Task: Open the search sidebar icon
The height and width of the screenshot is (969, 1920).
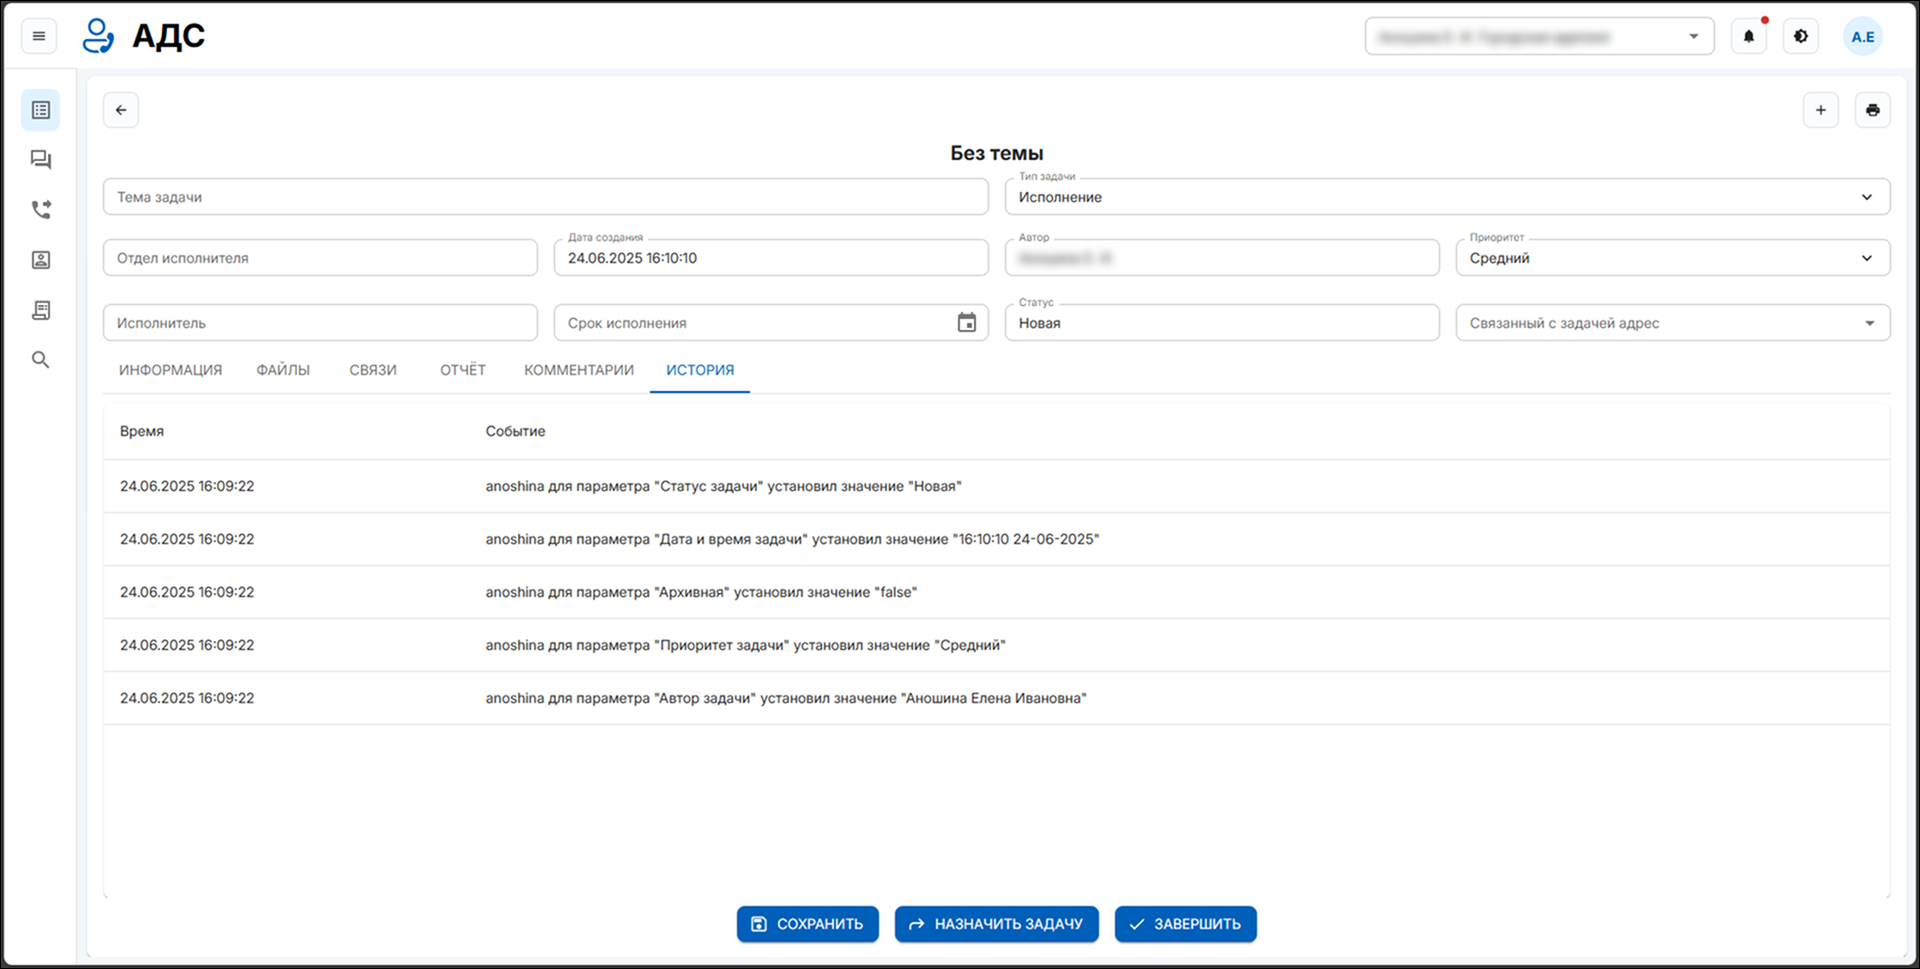Action: [x=41, y=360]
